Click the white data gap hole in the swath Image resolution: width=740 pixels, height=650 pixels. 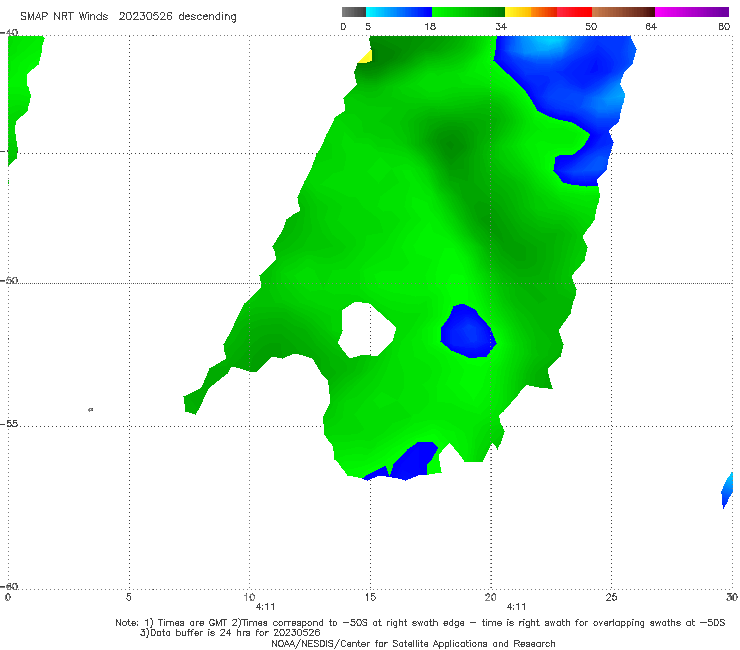pyautogui.click(x=367, y=329)
